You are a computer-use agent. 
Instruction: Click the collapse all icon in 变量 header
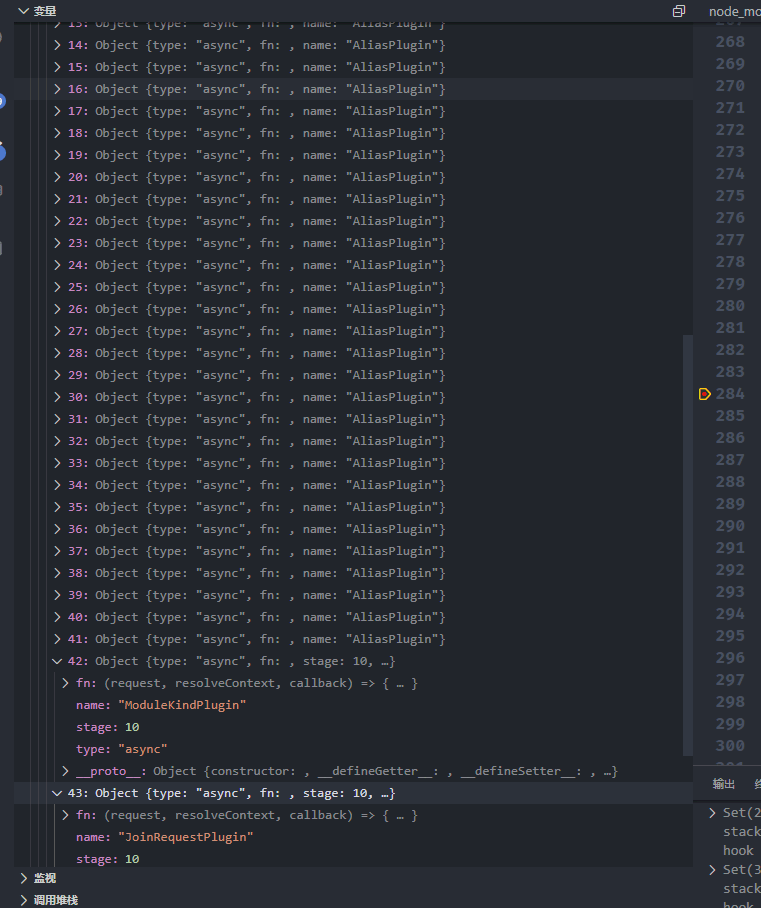click(679, 11)
